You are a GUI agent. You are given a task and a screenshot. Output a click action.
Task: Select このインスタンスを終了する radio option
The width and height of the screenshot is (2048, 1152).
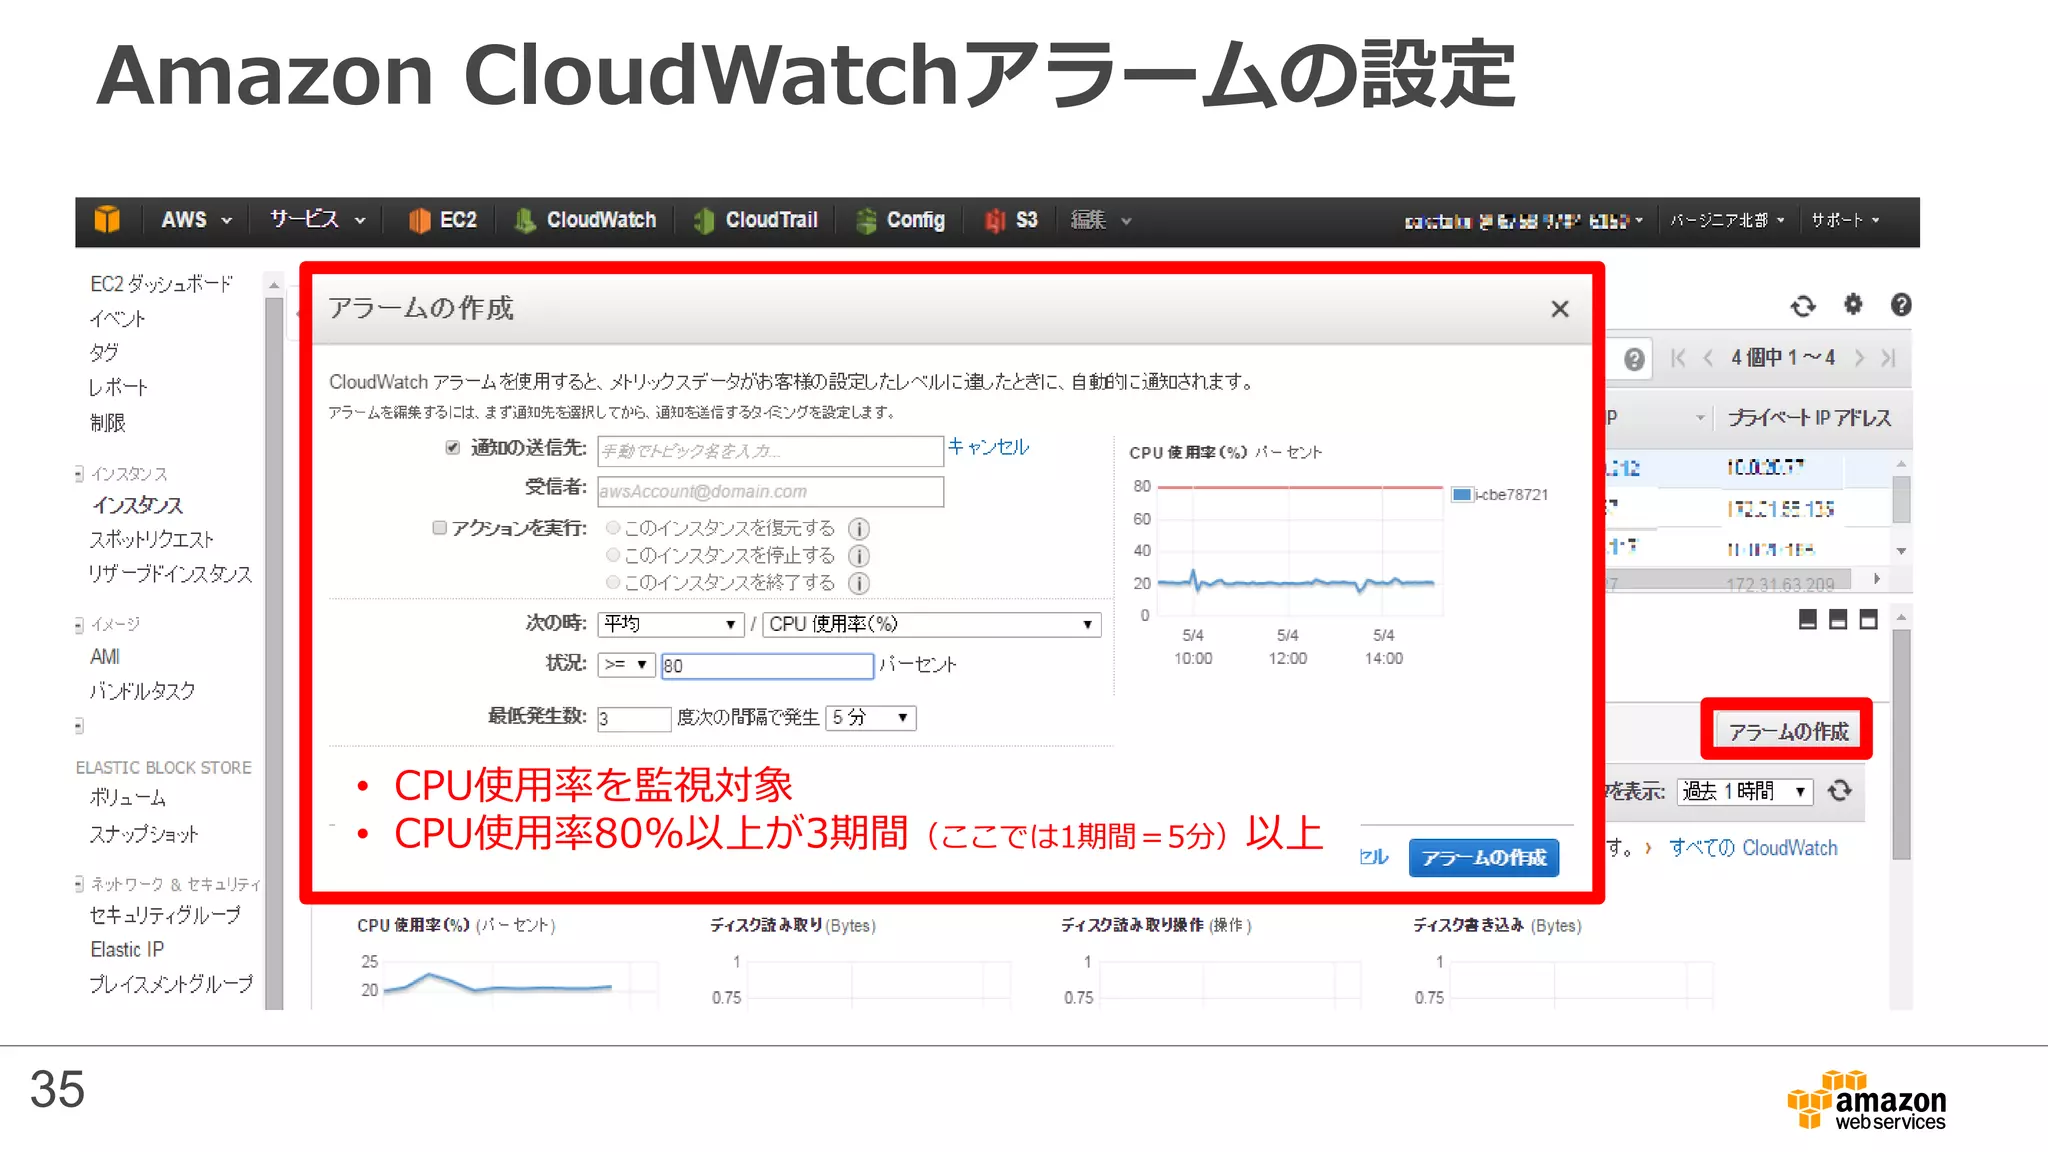point(613,582)
